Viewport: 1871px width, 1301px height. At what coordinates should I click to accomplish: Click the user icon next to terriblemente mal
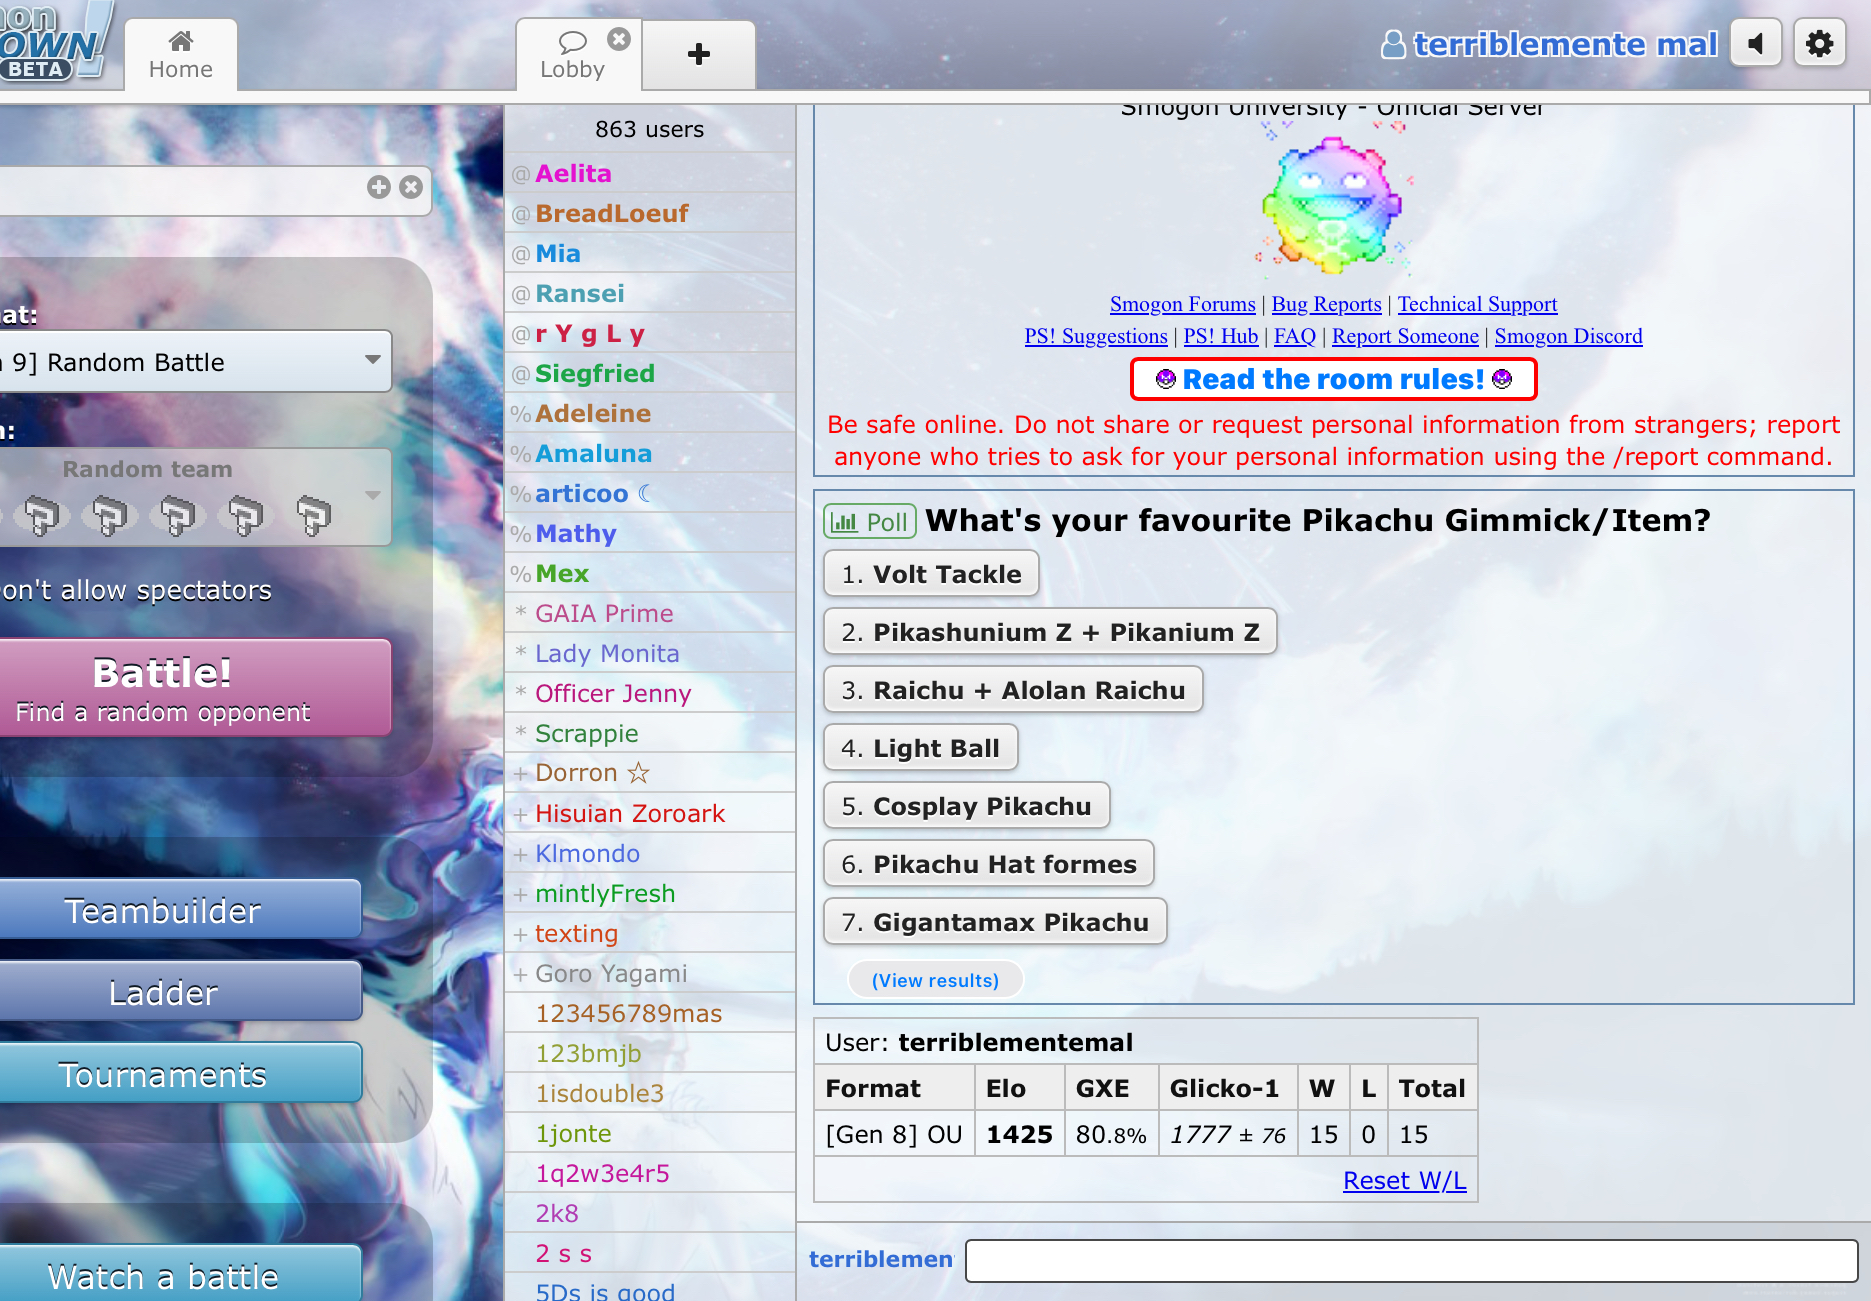[x=1393, y=44]
